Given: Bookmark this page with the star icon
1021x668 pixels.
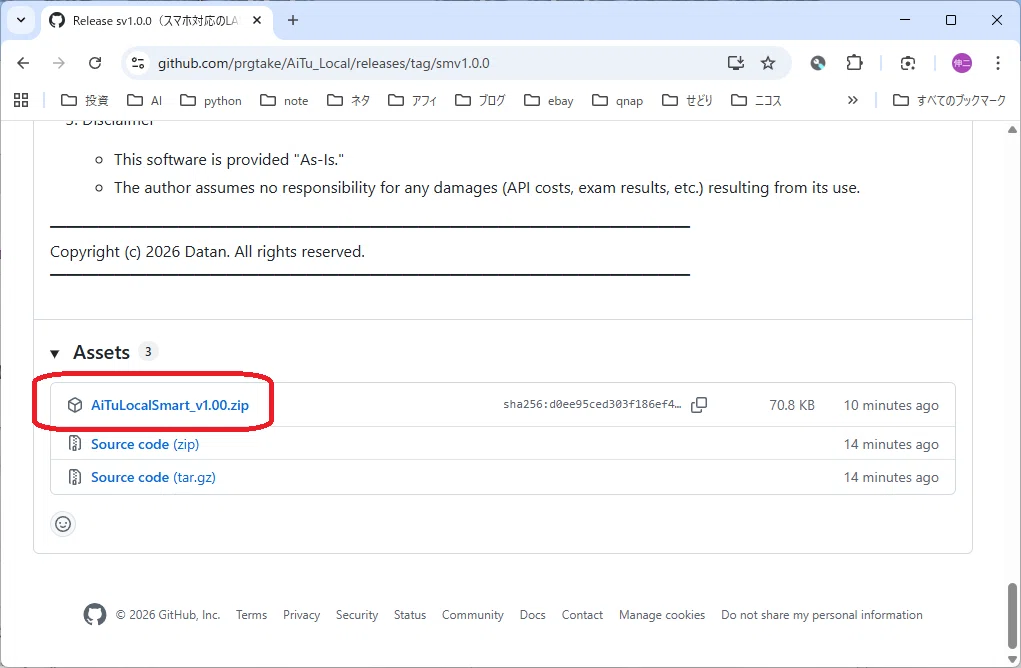Looking at the screenshot, I should 768,63.
